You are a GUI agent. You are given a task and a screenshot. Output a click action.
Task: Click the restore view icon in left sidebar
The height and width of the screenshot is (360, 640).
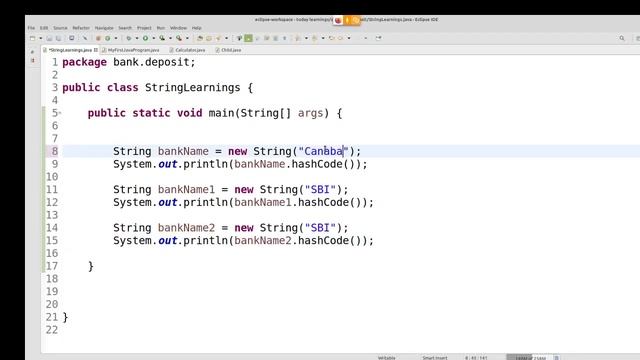coord(33,52)
